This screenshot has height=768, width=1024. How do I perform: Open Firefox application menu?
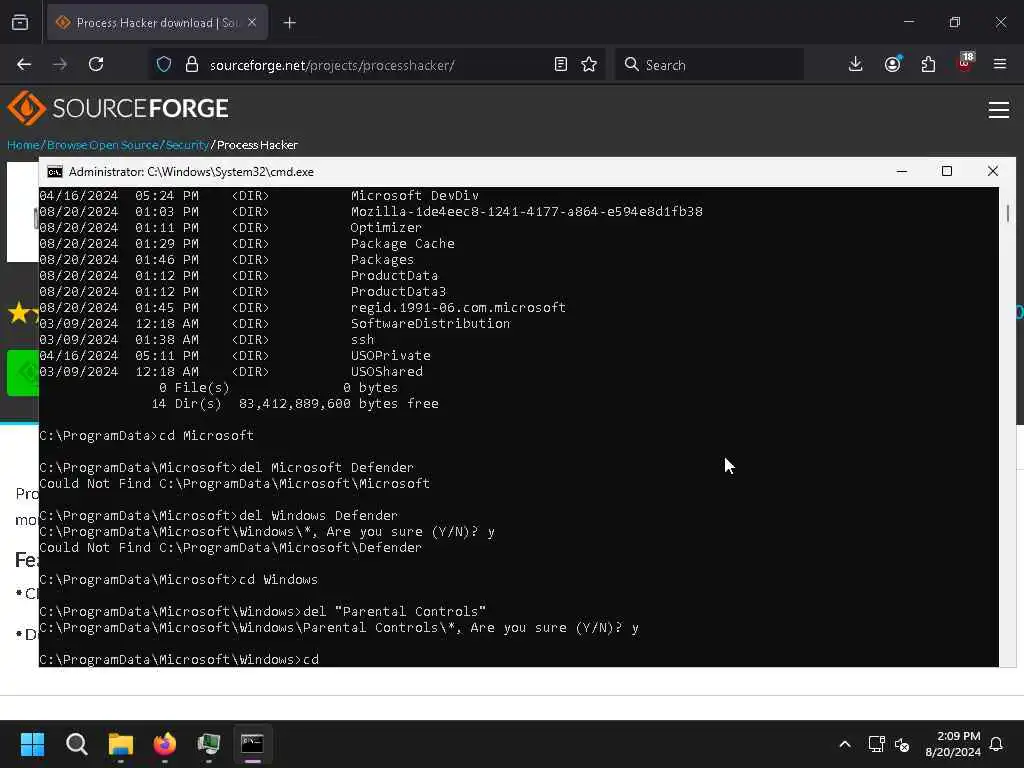1000,65
